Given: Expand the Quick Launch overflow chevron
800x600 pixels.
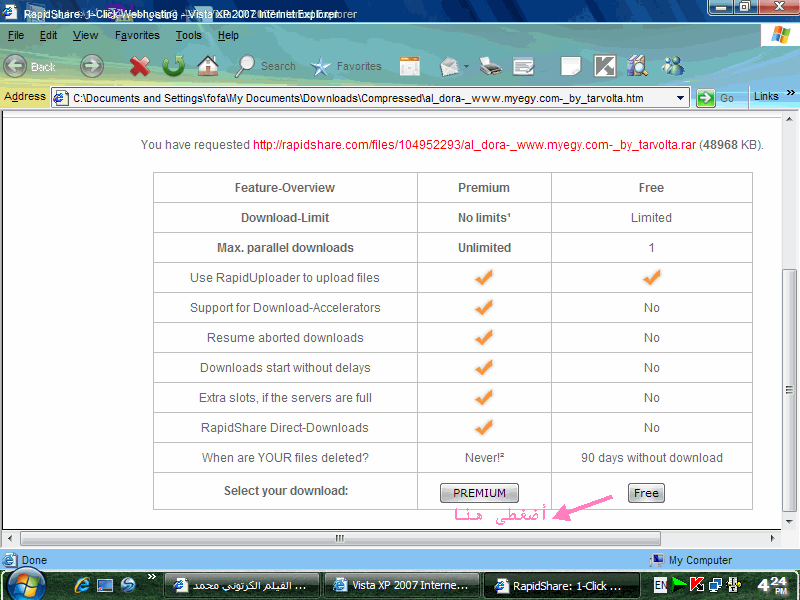Looking at the screenshot, I should coord(152,577).
